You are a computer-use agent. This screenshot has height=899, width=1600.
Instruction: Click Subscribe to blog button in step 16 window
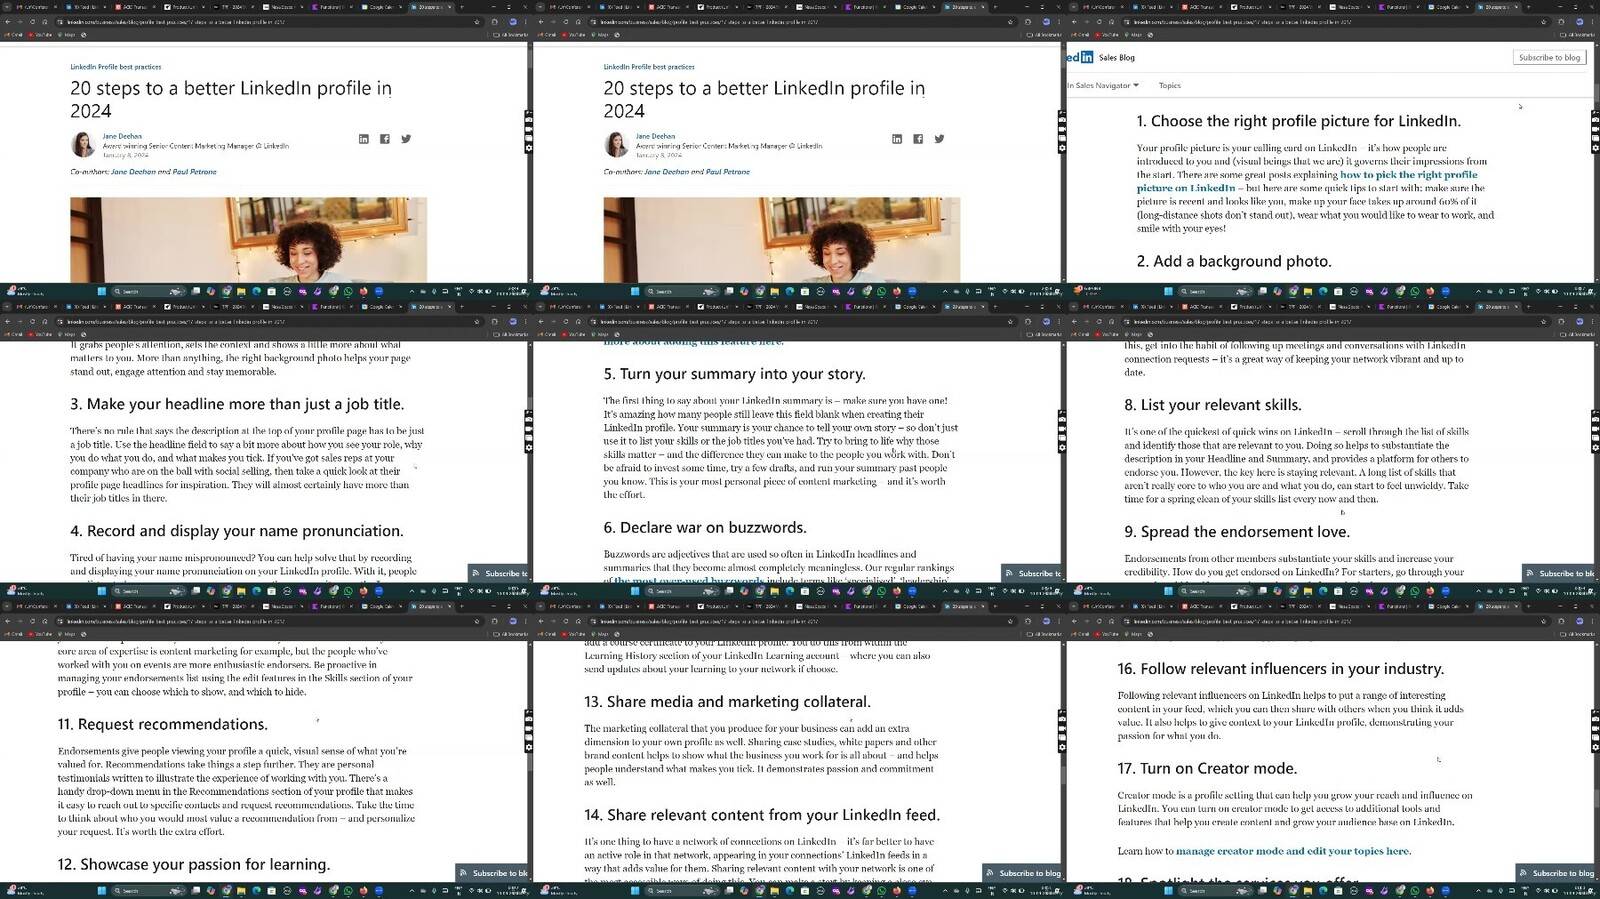point(1556,873)
